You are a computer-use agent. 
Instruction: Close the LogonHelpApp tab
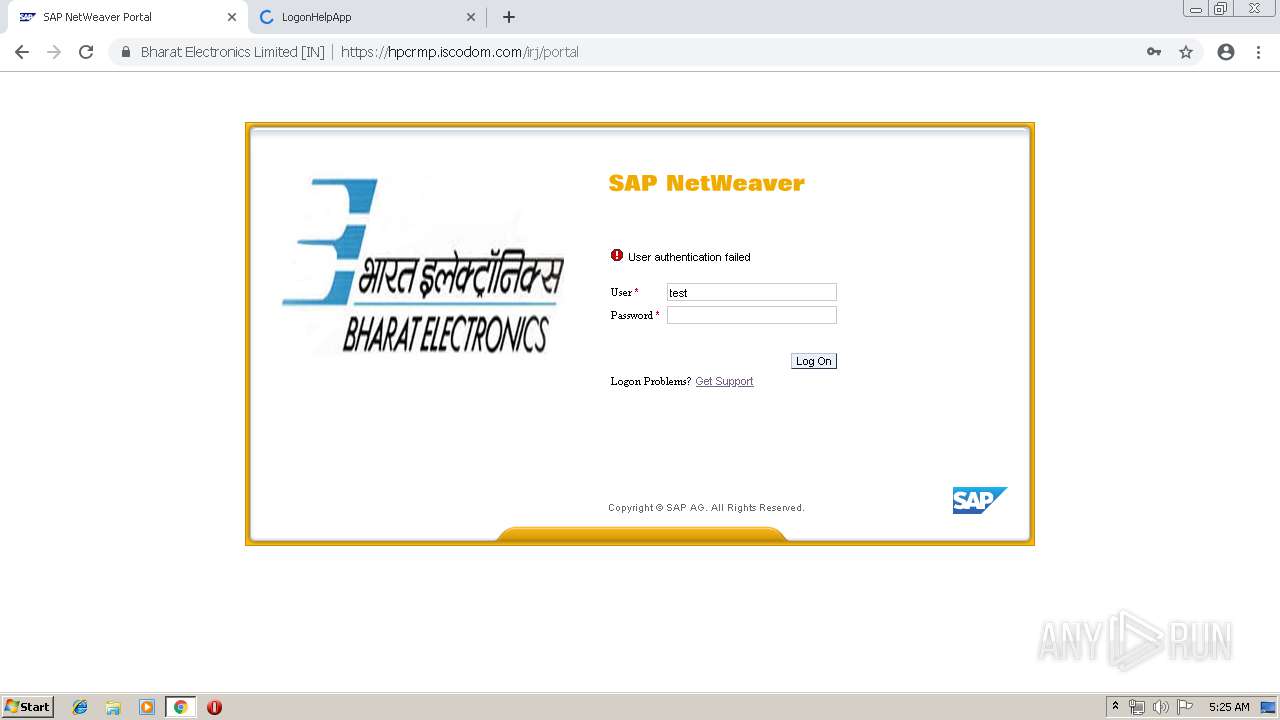click(x=471, y=17)
